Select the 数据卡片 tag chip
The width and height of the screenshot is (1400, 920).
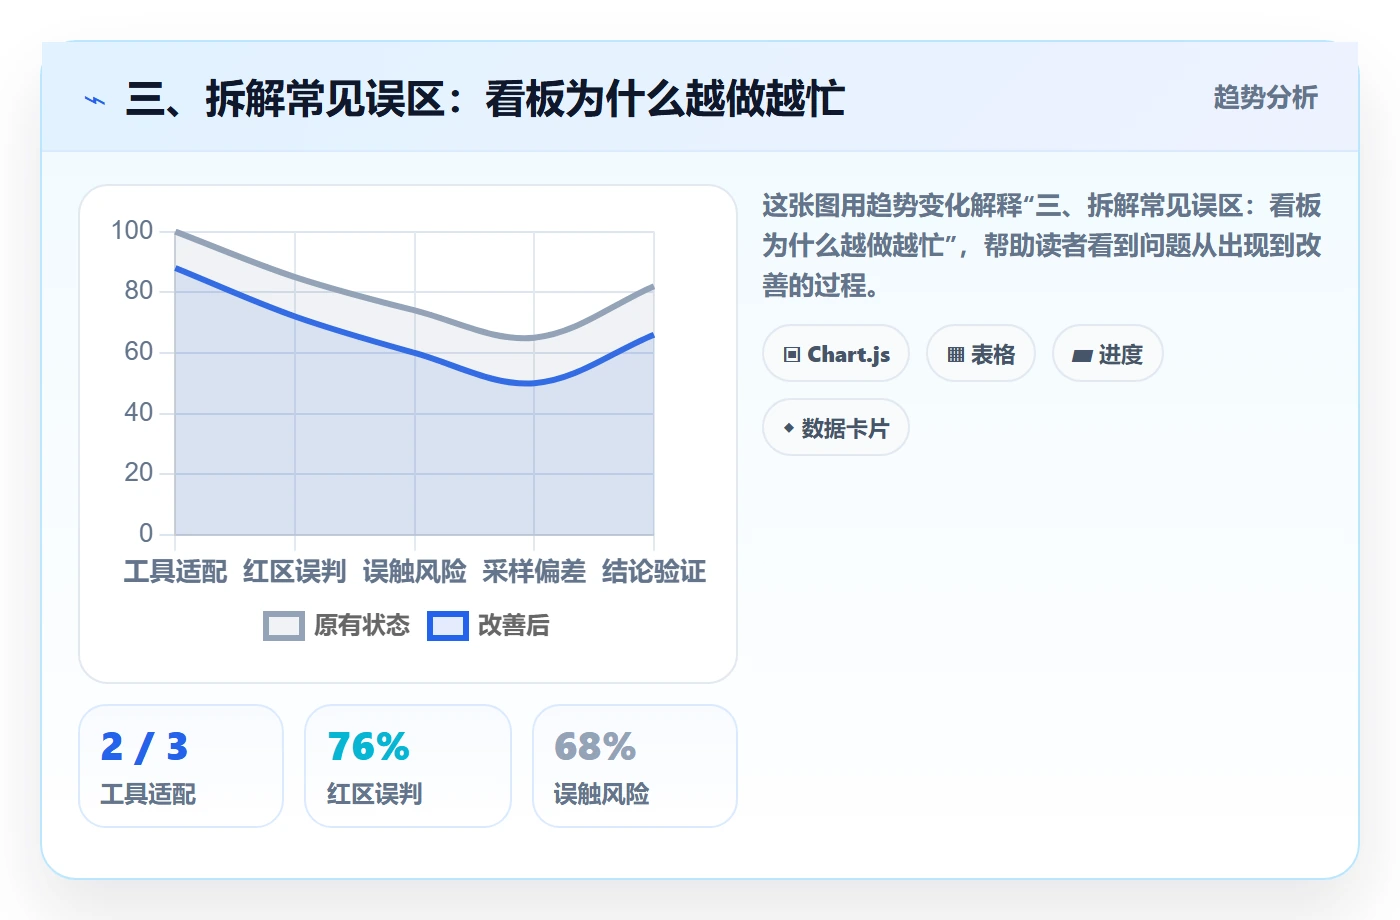(x=836, y=428)
